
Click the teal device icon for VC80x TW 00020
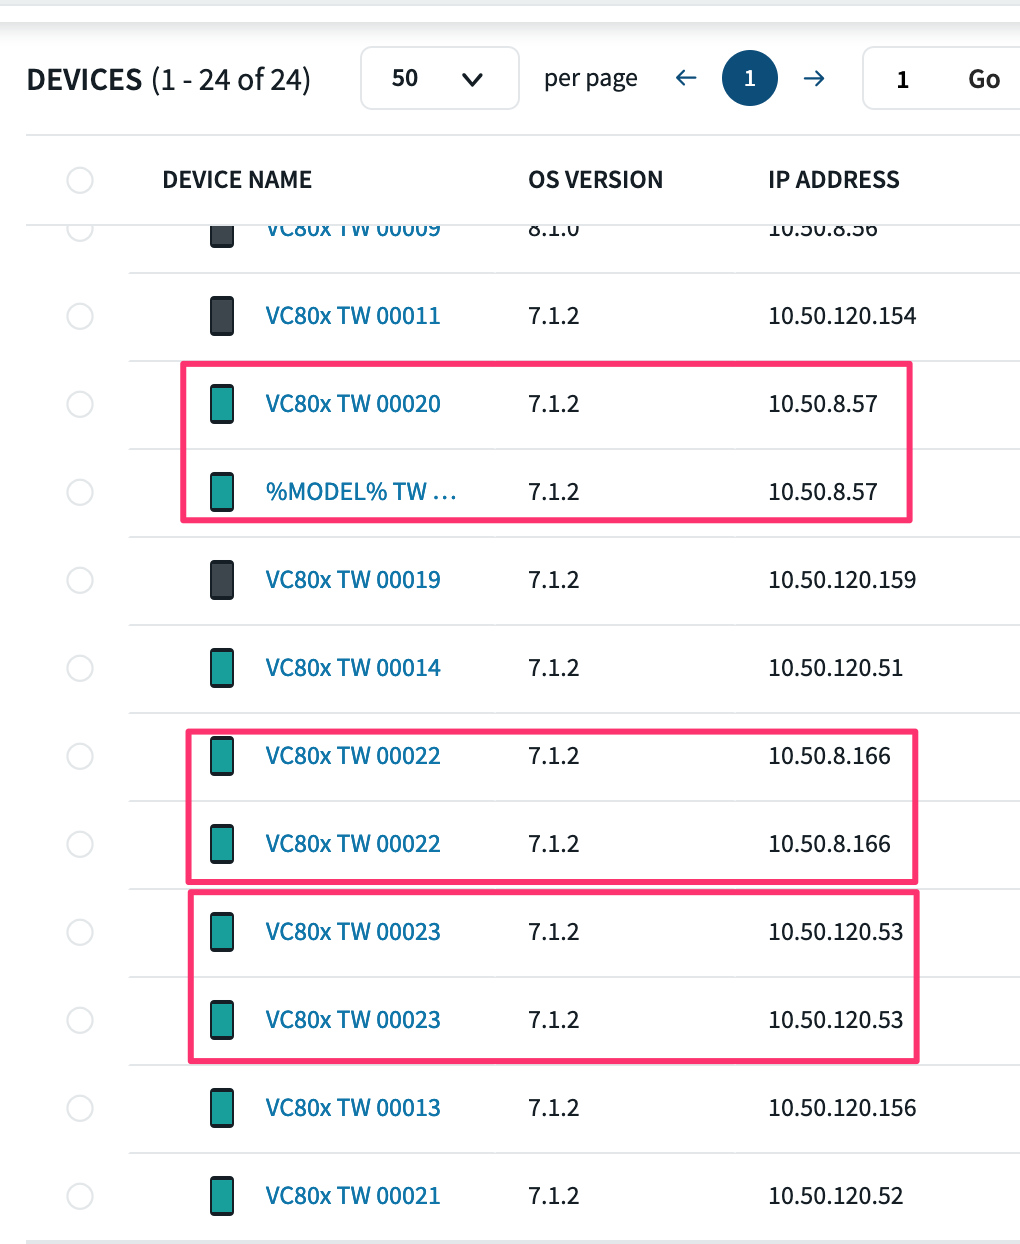pyautogui.click(x=222, y=404)
